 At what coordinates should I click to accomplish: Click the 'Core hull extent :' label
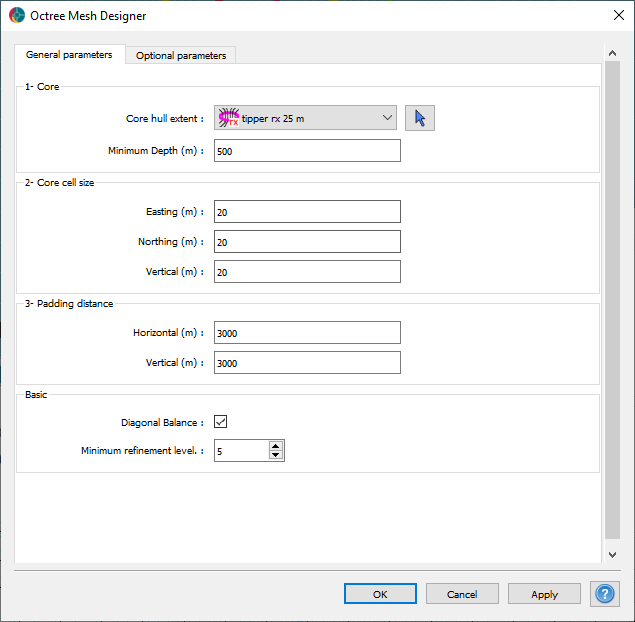165,119
